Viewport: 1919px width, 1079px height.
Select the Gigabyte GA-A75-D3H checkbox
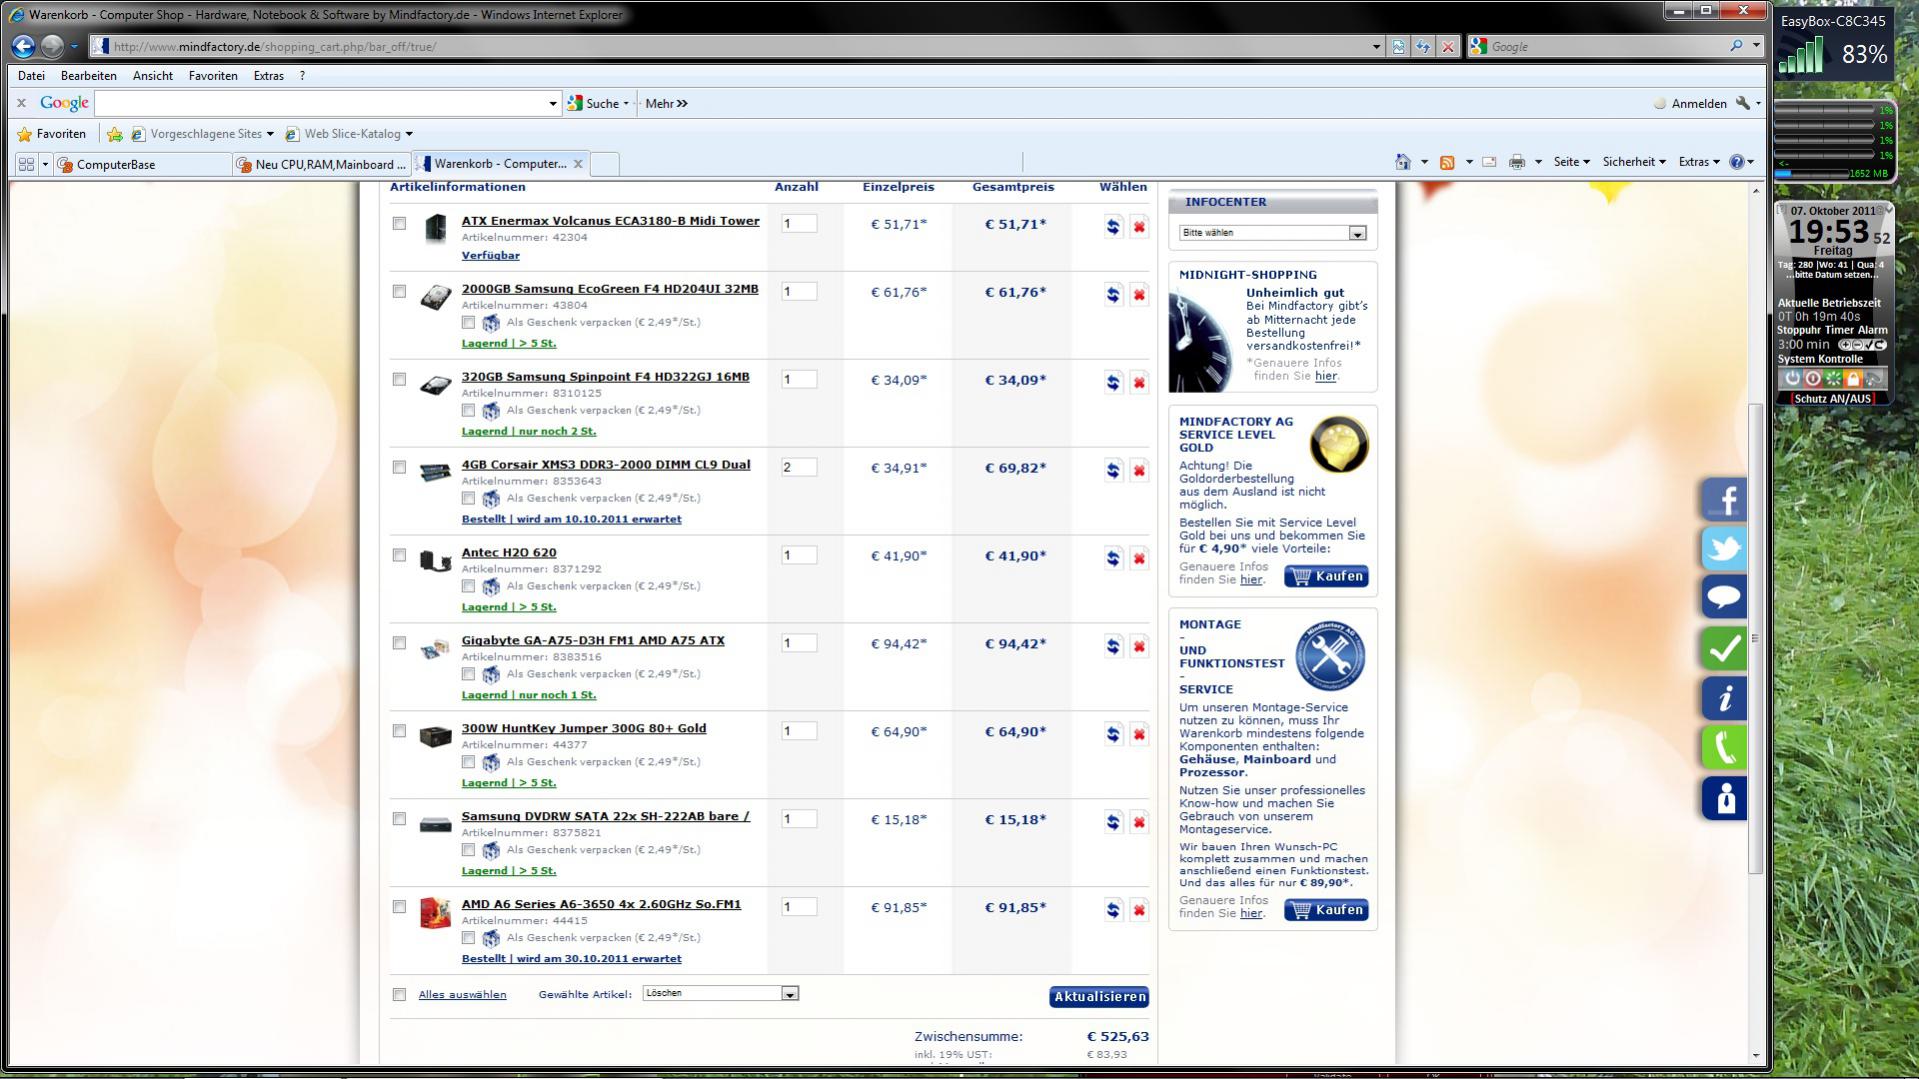click(399, 644)
